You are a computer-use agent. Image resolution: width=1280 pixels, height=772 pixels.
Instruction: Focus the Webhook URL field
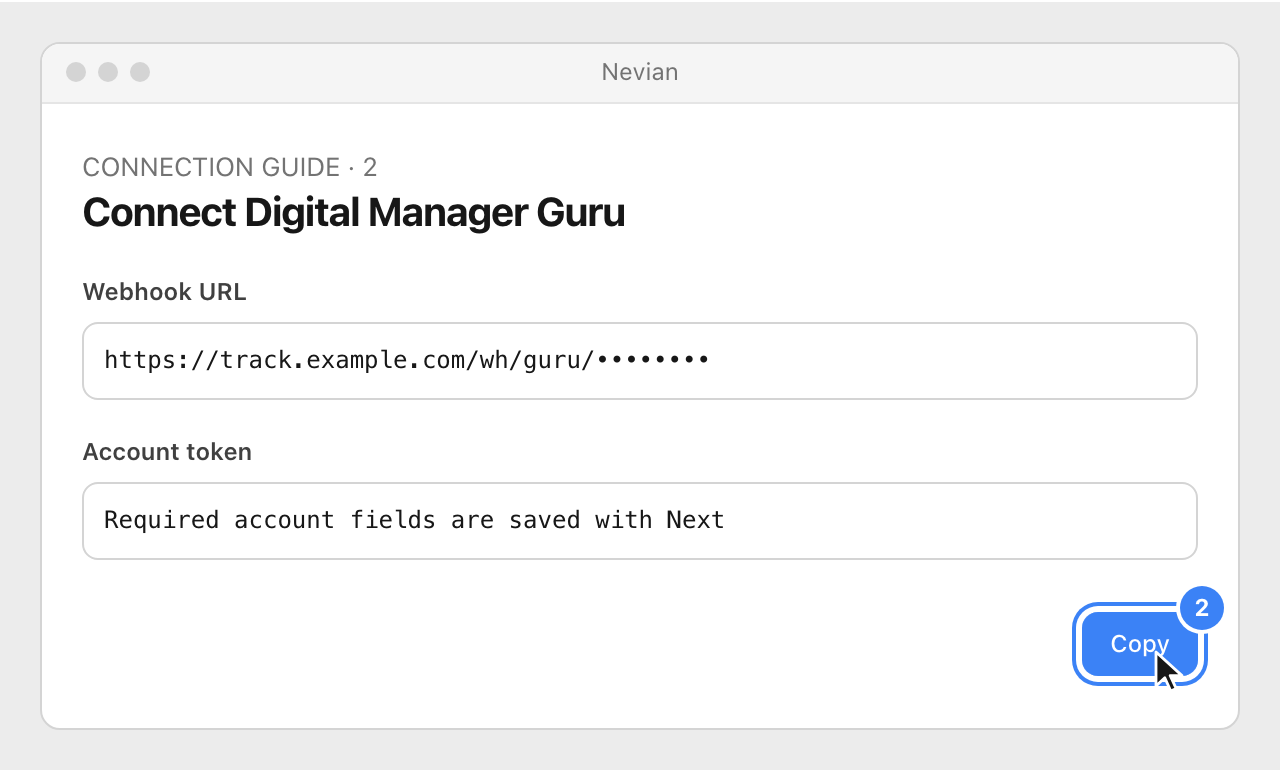pyautogui.click(x=640, y=361)
